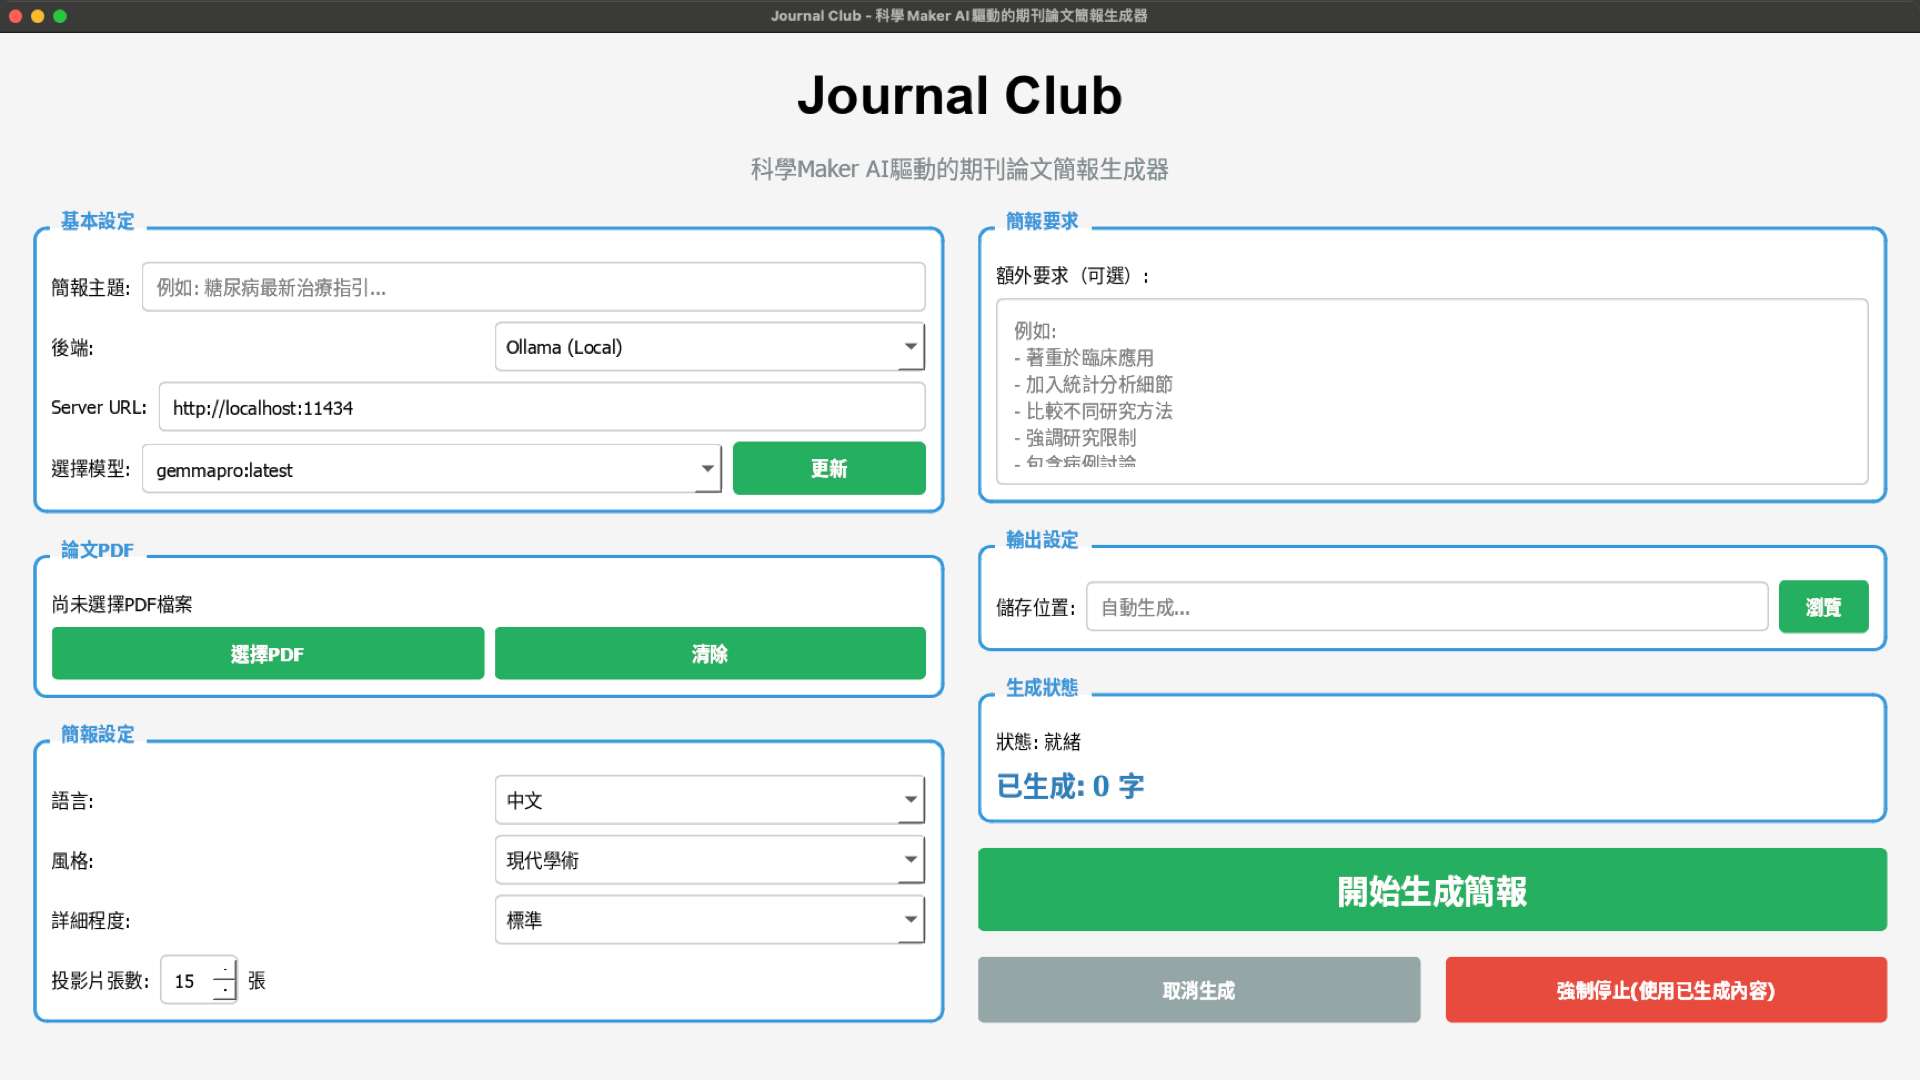1920x1080 pixels.
Task: Increase 投影片張數 slide count with up arrow
Action: coord(225,970)
